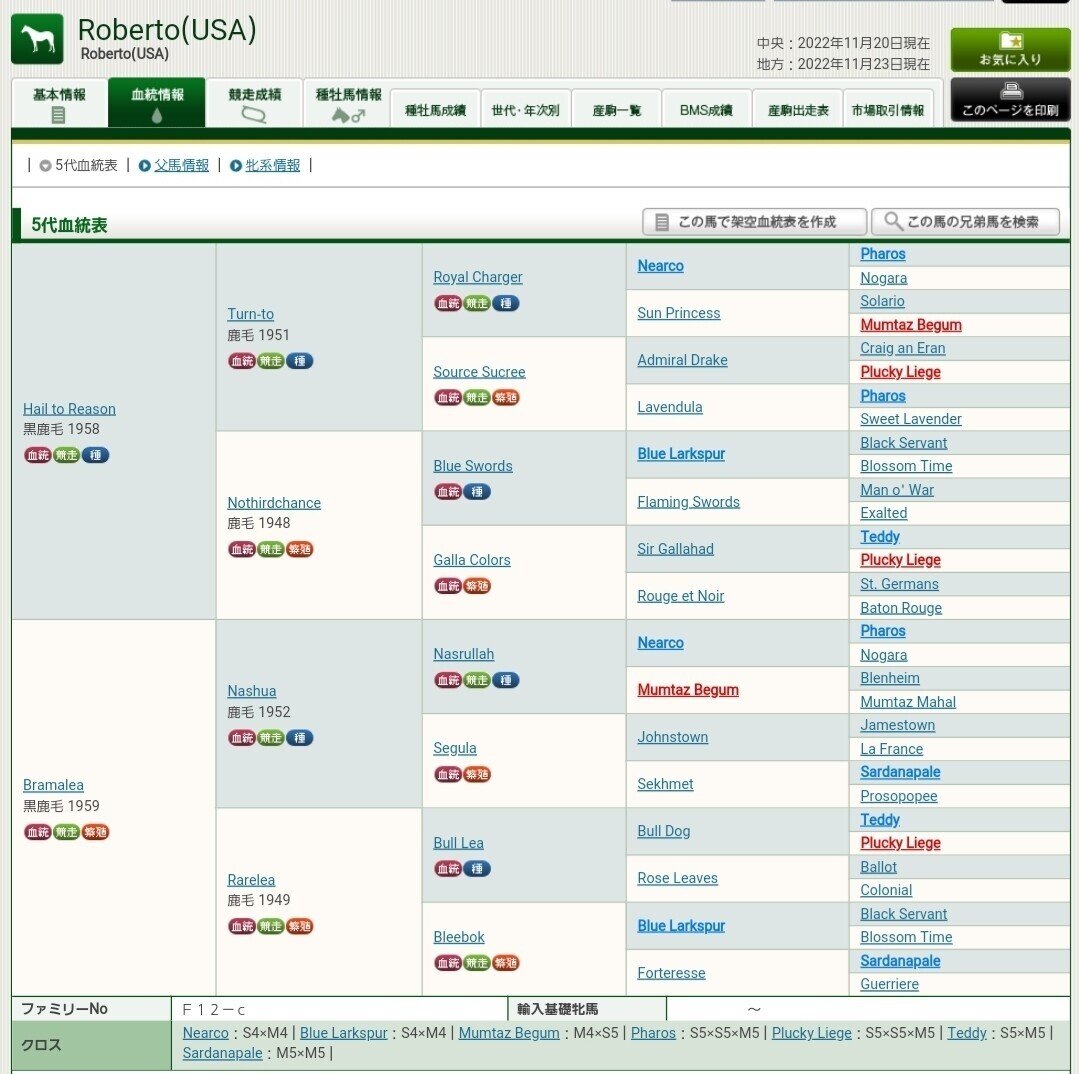The width and height of the screenshot is (1079, 1074).
Task: Open 競走 badge under Nasrullah
Action: click(477, 680)
